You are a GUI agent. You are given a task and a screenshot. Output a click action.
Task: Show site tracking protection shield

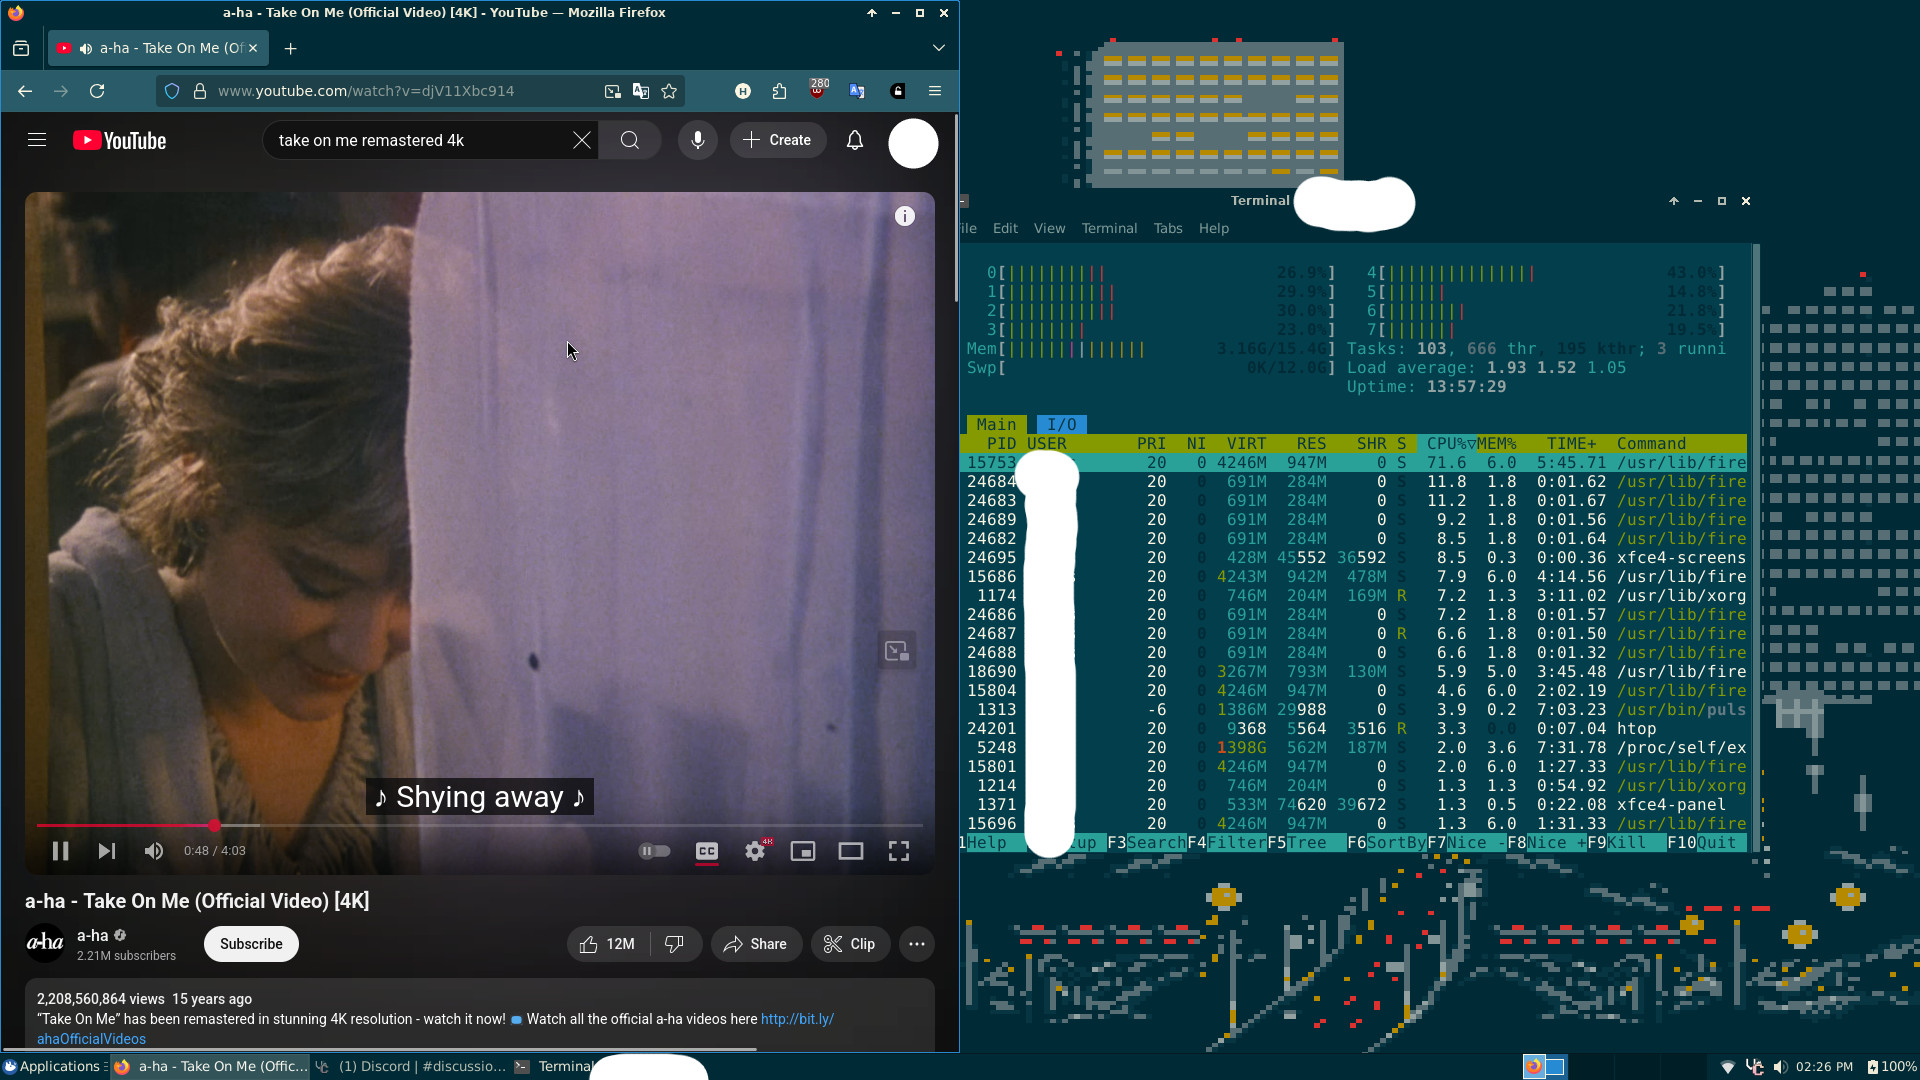pyautogui.click(x=172, y=91)
